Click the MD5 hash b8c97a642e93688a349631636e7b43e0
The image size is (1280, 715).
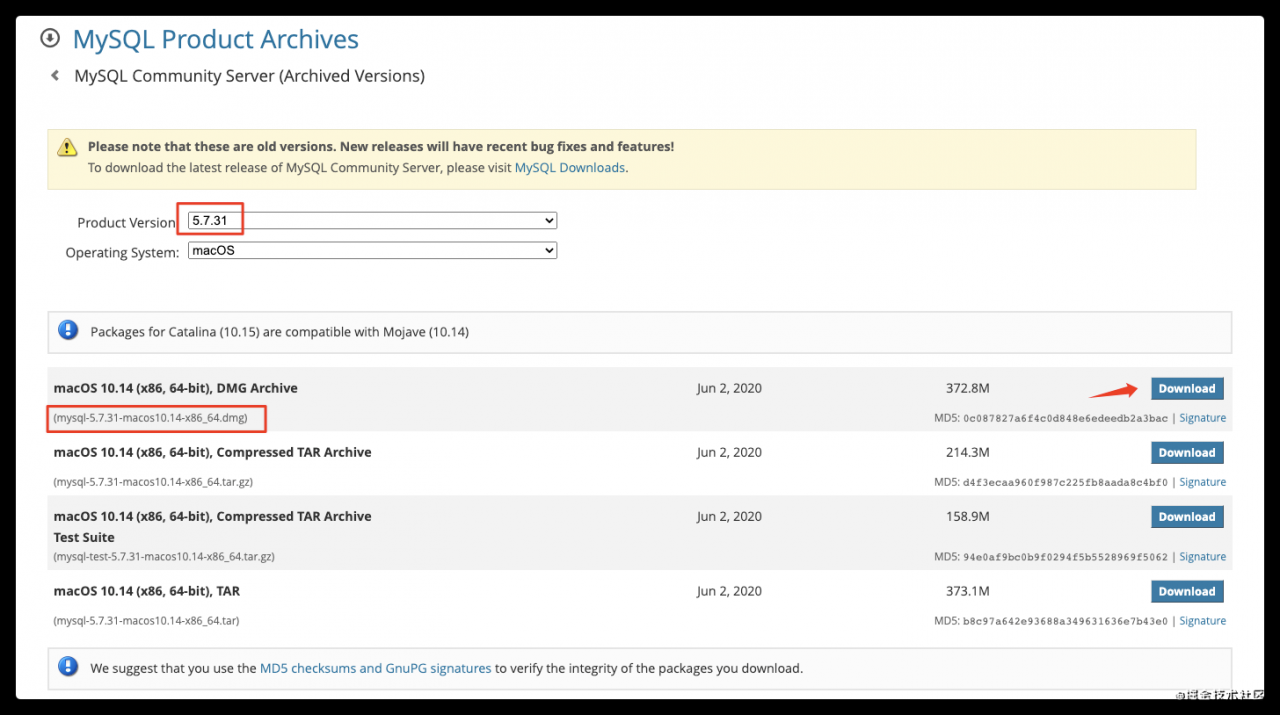pos(1067,621)
